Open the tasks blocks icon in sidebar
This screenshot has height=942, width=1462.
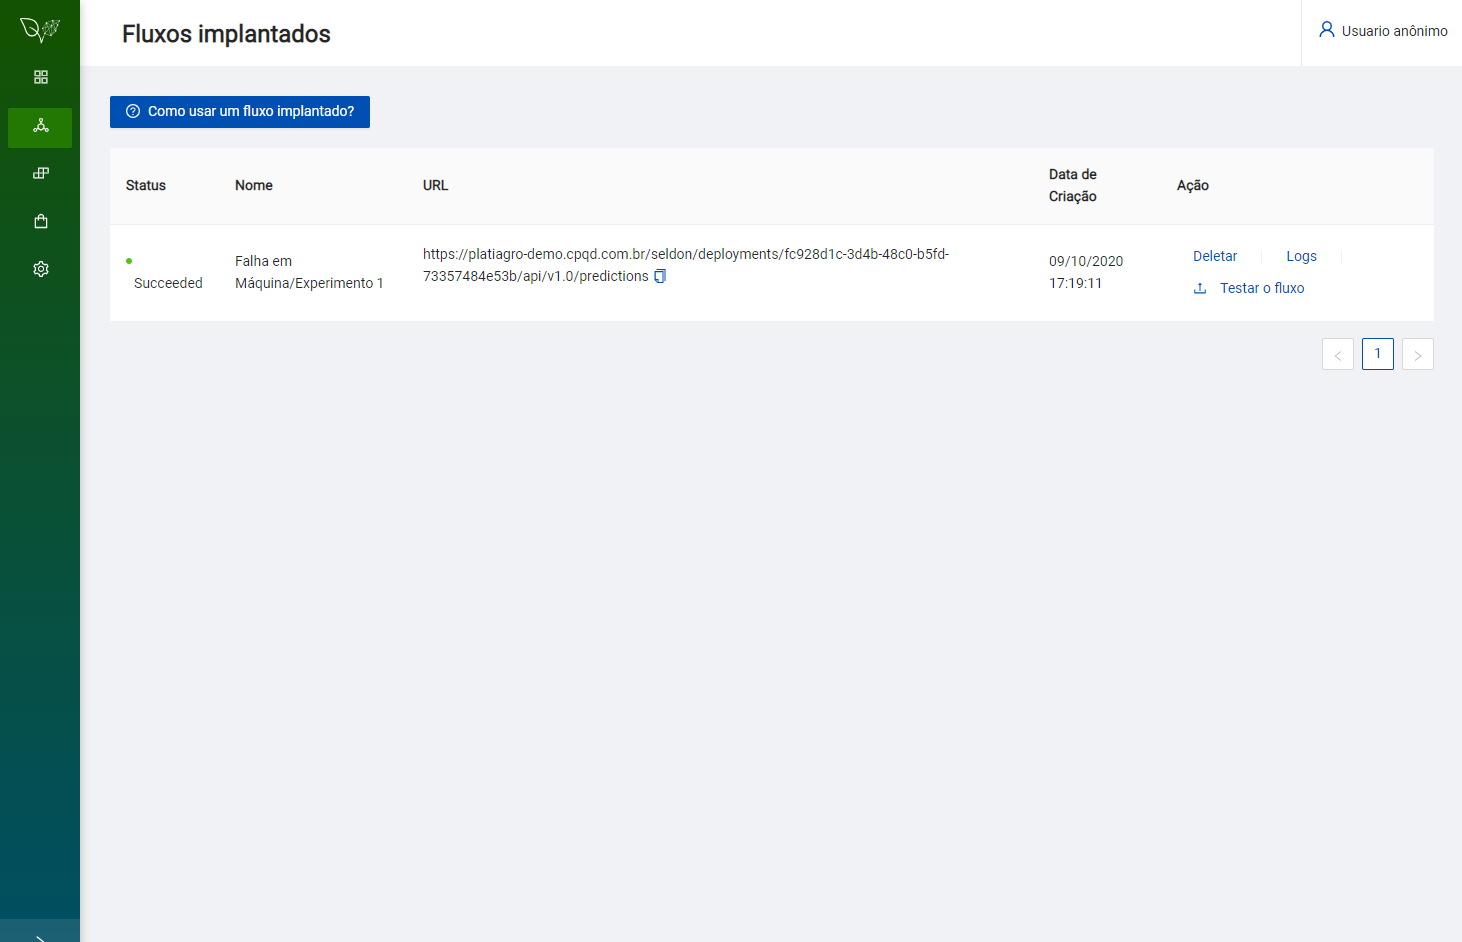[41, 173]
